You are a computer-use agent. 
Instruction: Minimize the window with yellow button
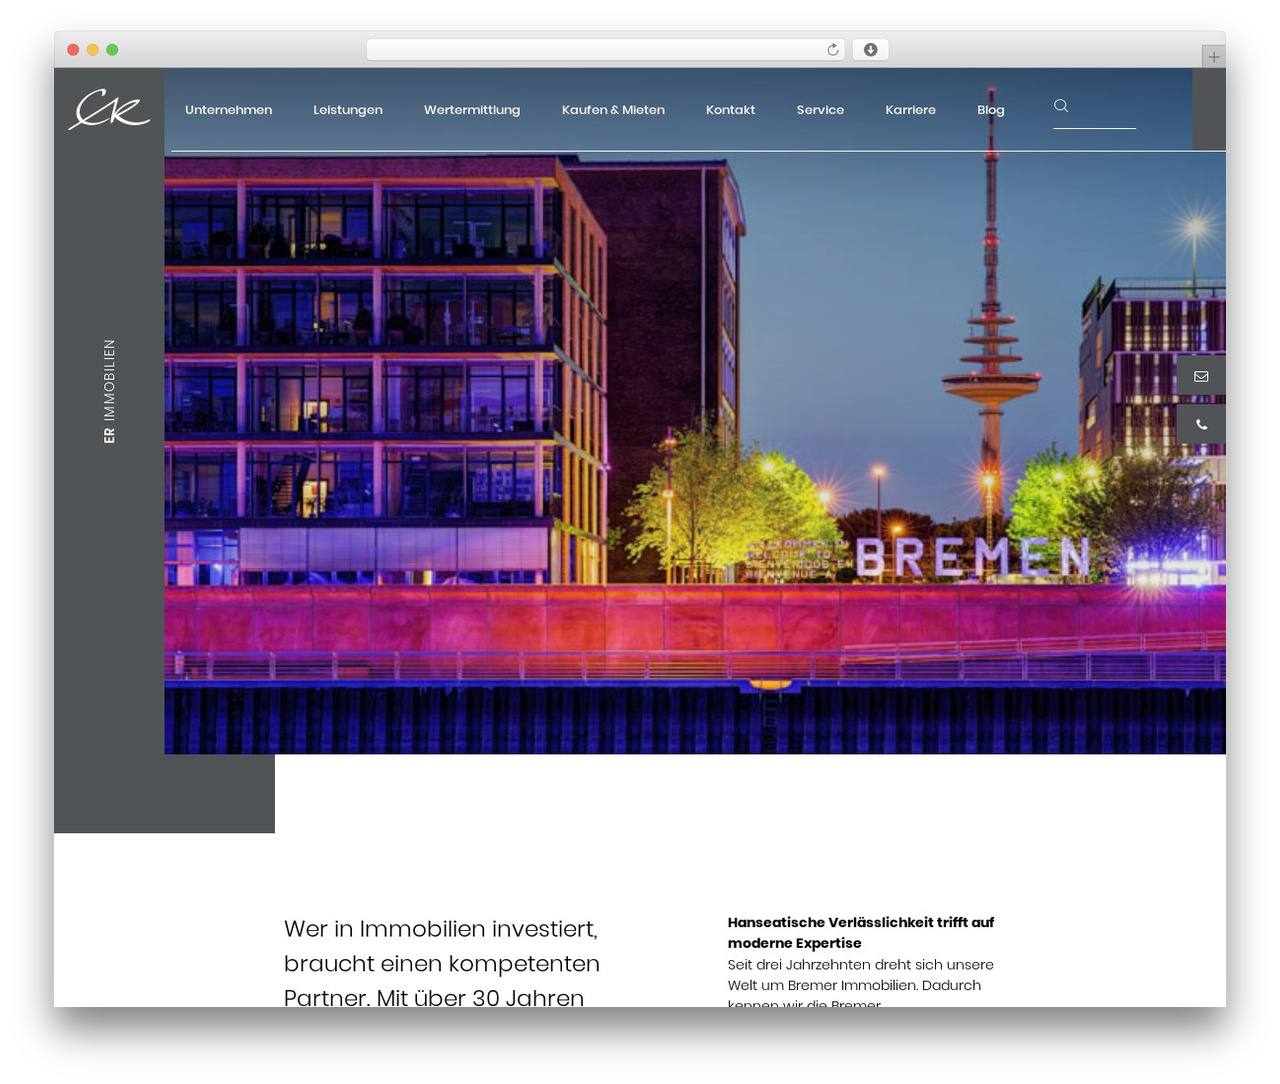(92, 50)
